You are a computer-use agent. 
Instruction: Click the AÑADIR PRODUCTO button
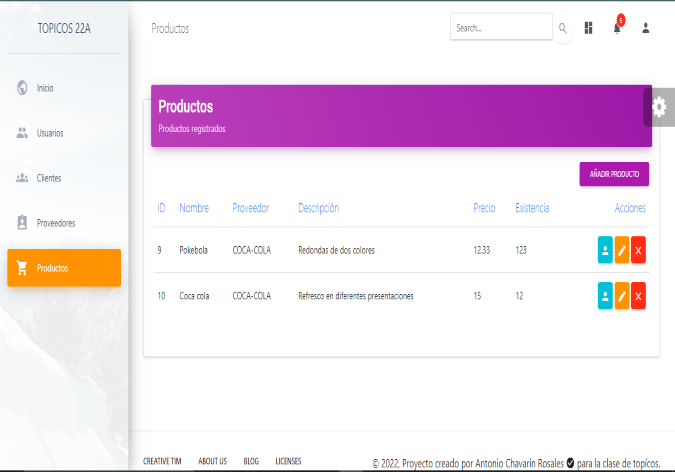click(614, 174)
